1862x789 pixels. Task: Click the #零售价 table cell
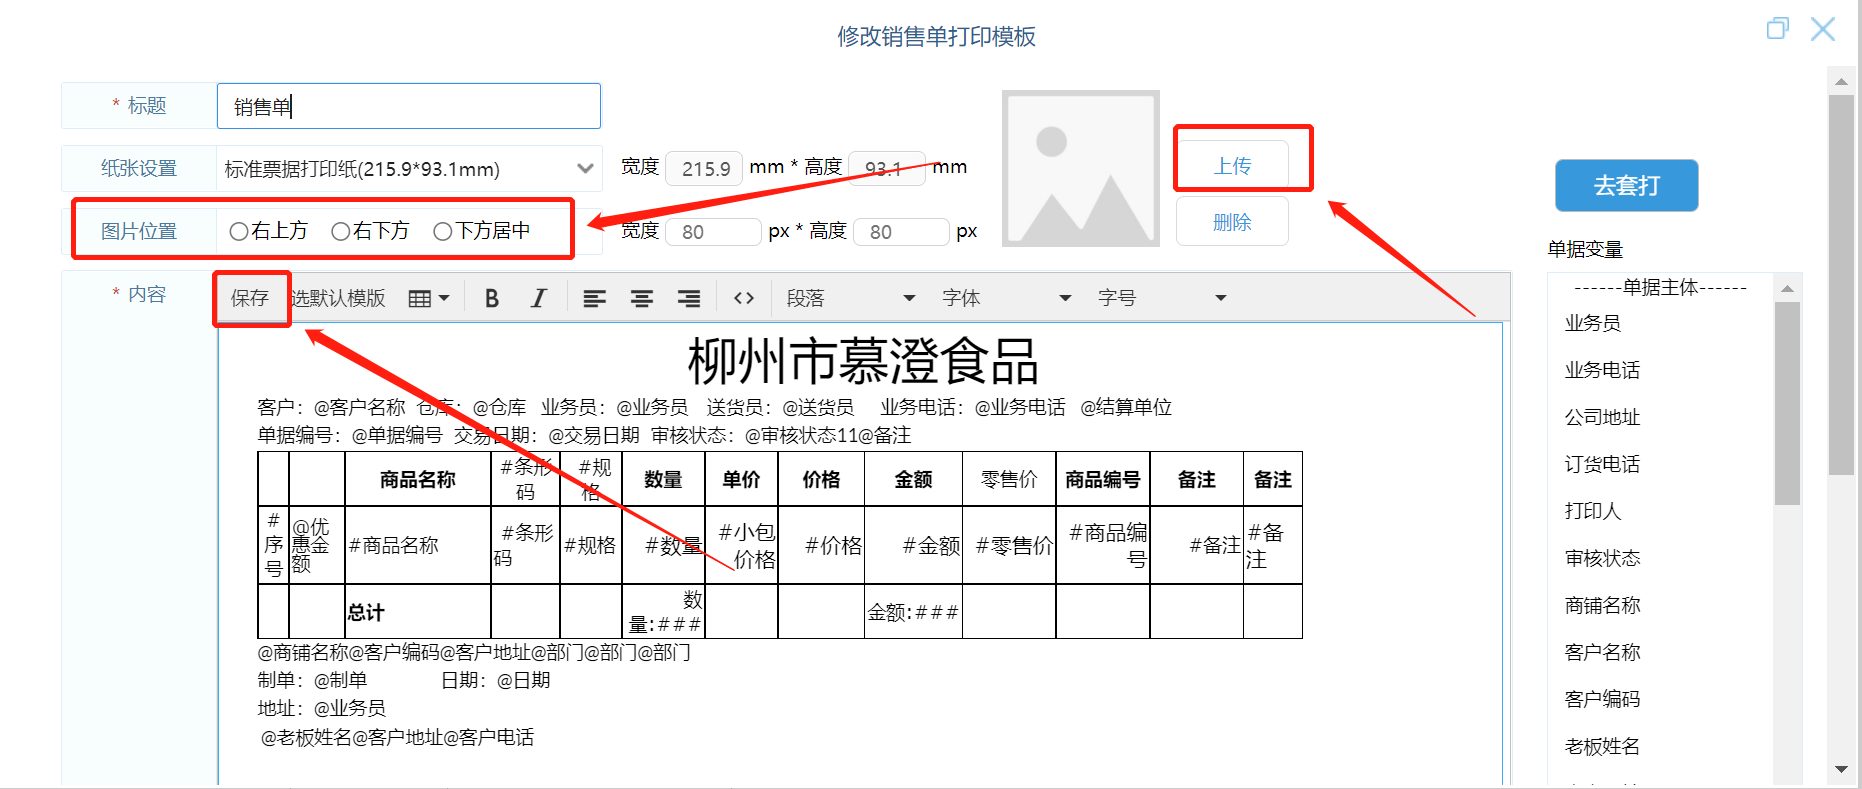1009,546
